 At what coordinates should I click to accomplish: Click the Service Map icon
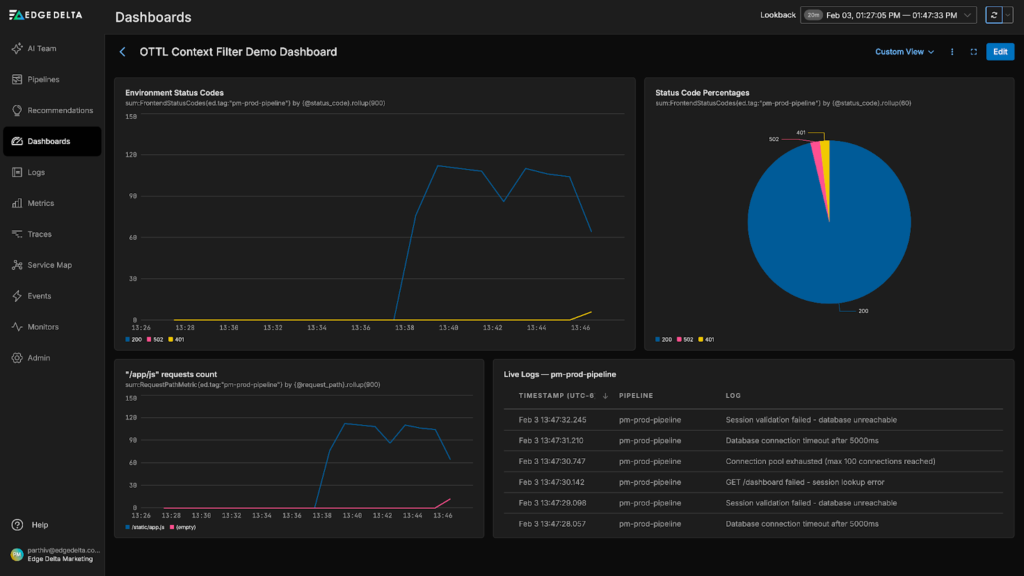pos(18,265)
